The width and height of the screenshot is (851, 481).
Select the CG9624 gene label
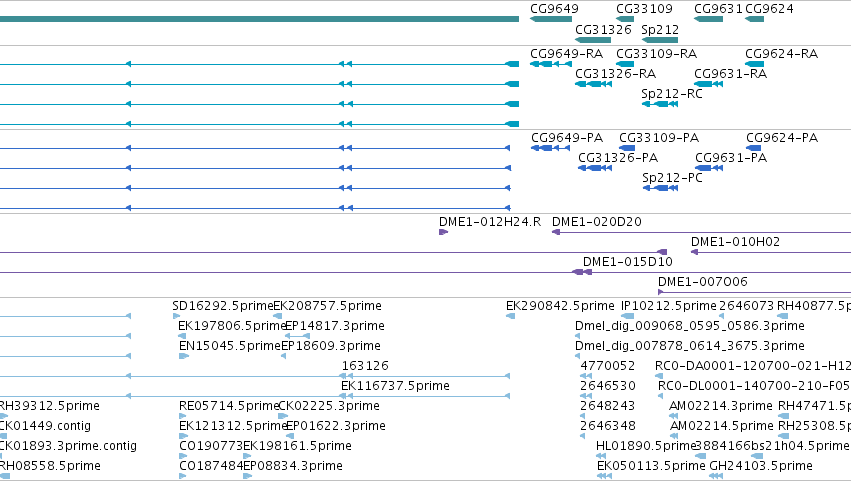tap(769, 9)
